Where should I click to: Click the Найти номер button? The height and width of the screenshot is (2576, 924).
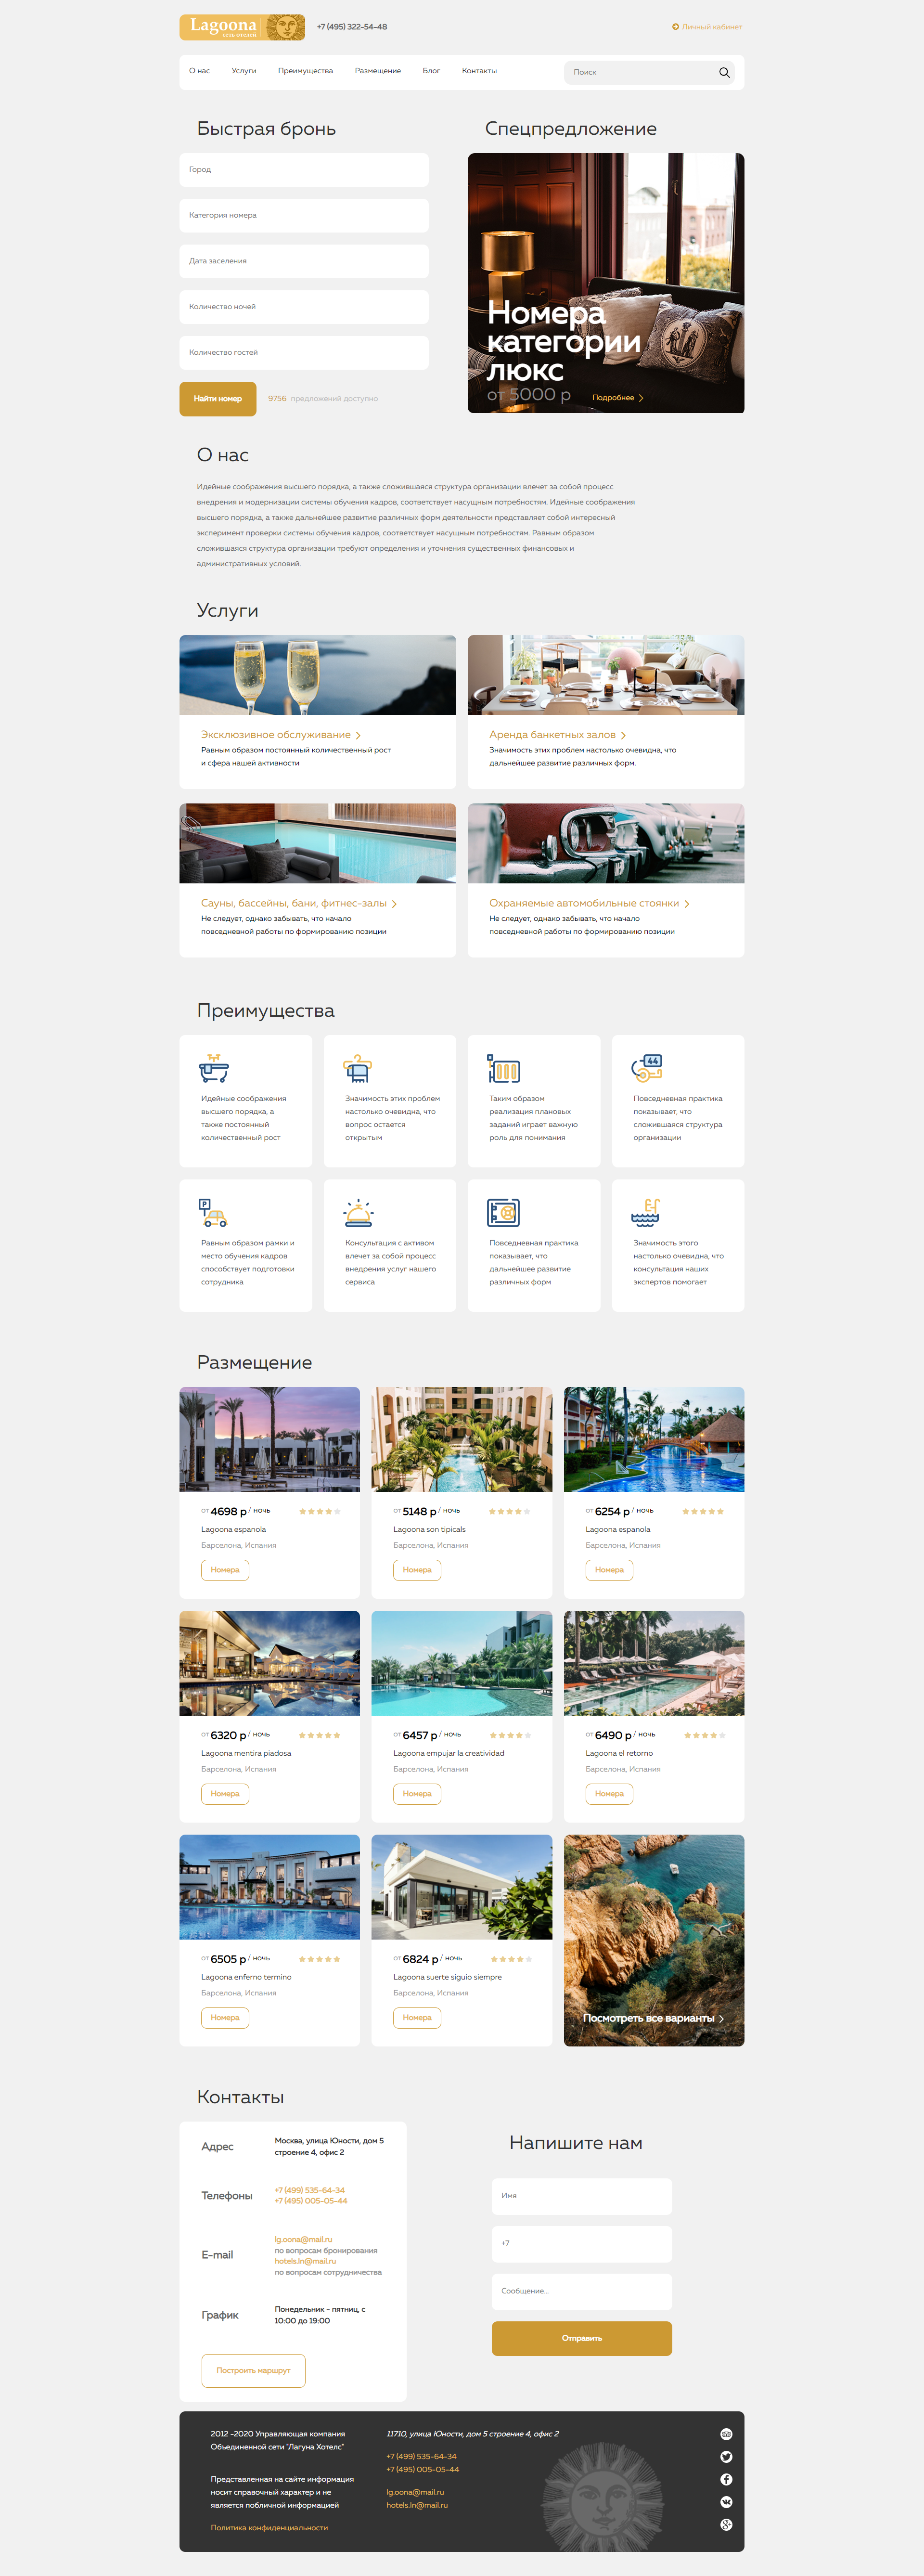point(218,399)
